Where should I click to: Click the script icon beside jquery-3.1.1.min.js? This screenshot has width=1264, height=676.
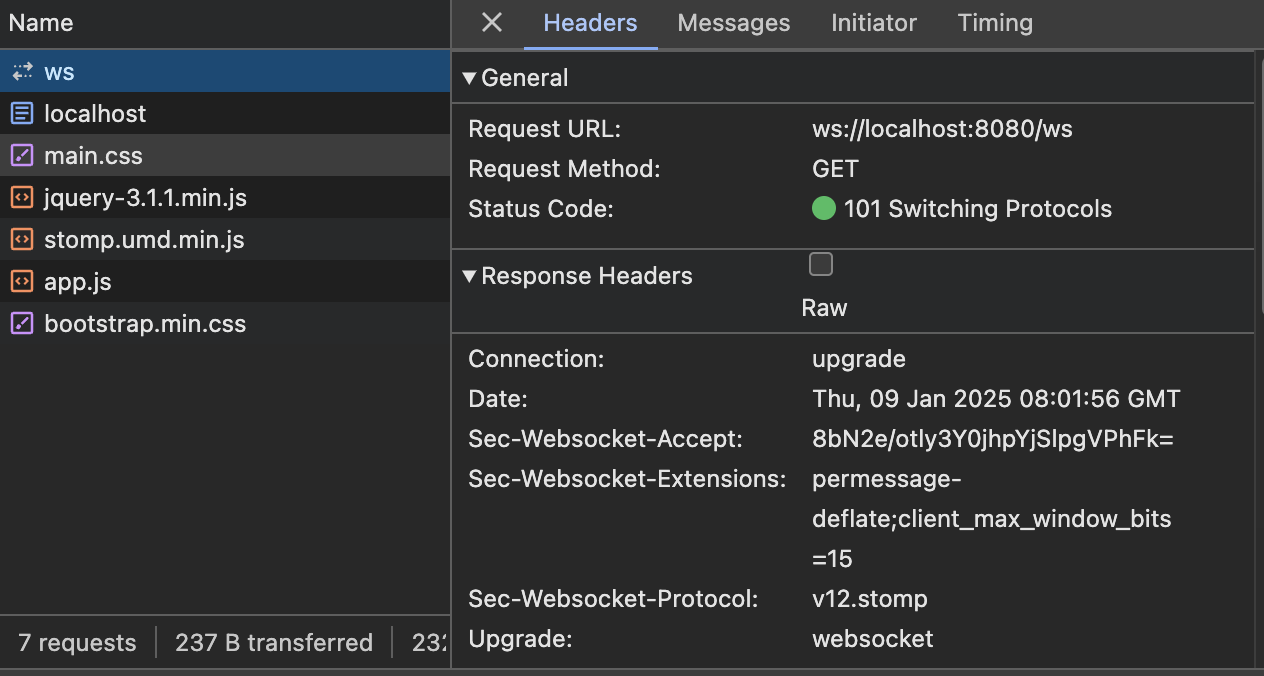point(21,197)
